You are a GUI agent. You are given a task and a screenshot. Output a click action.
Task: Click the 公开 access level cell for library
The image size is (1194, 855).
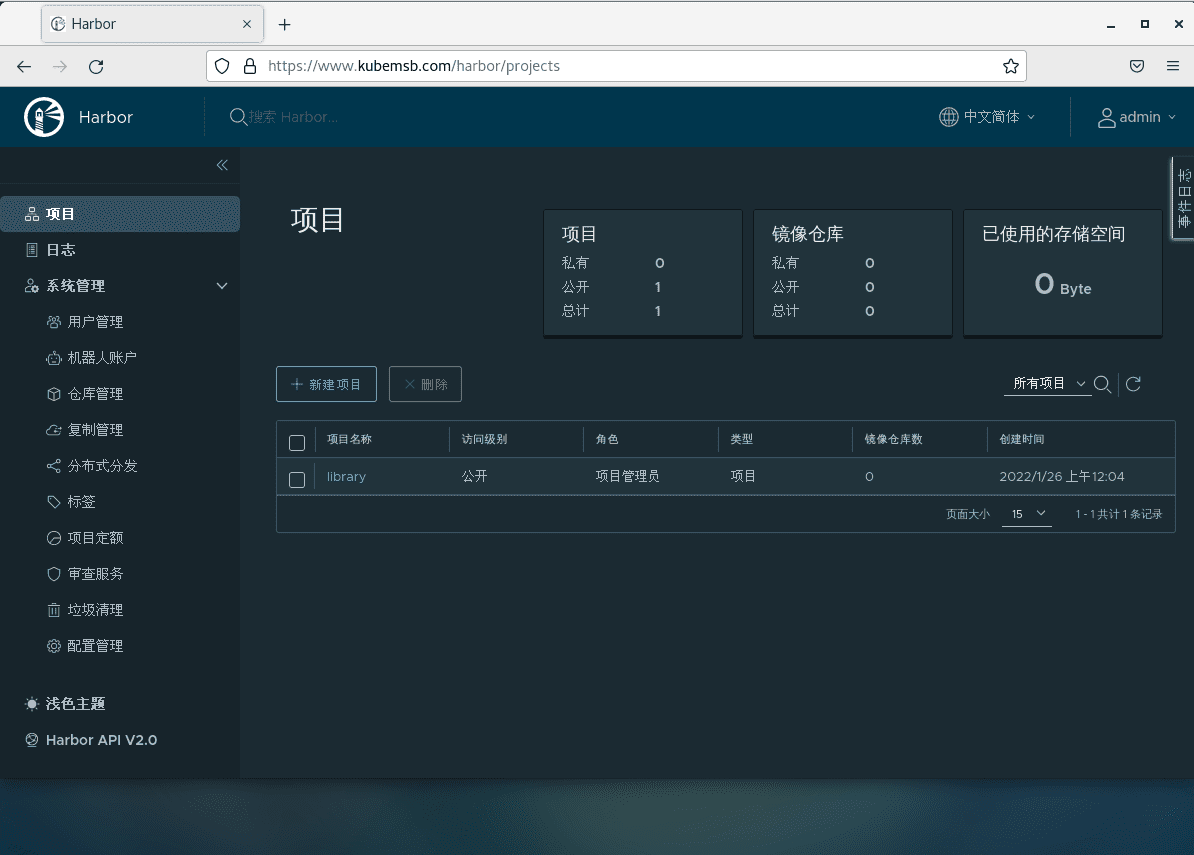[x=474, y=477]
